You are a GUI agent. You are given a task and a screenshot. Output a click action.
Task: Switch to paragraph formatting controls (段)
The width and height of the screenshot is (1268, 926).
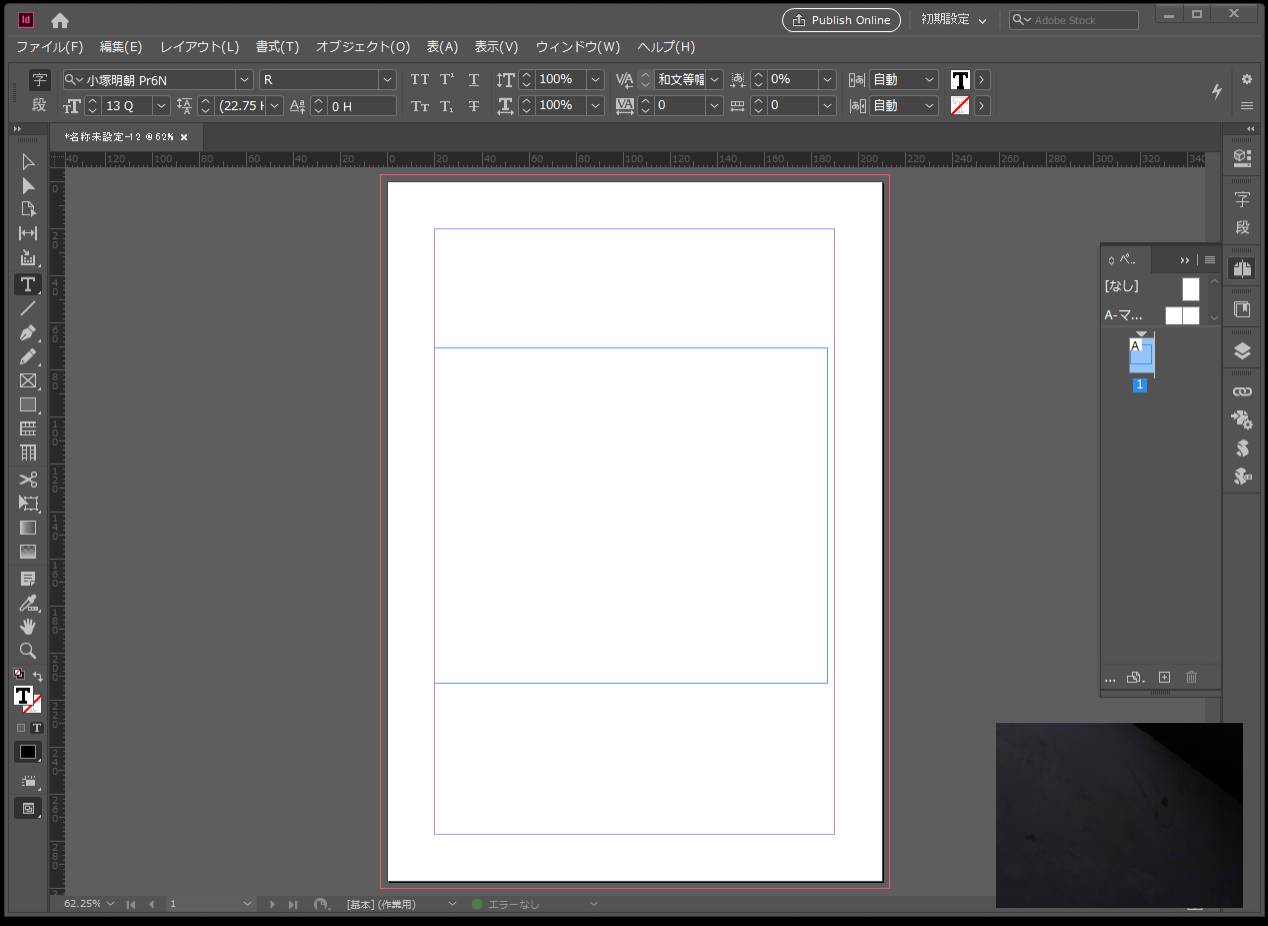click(x=39, y=105)
